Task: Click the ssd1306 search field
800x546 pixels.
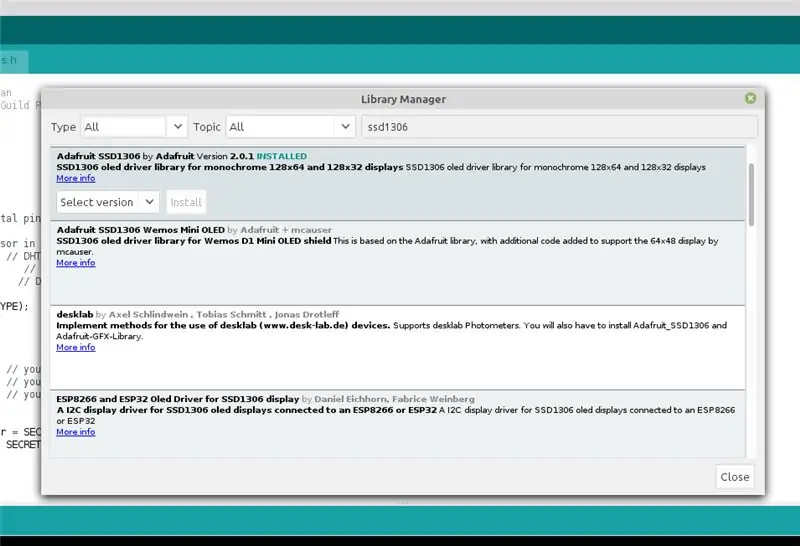Action: pos(559,127)
